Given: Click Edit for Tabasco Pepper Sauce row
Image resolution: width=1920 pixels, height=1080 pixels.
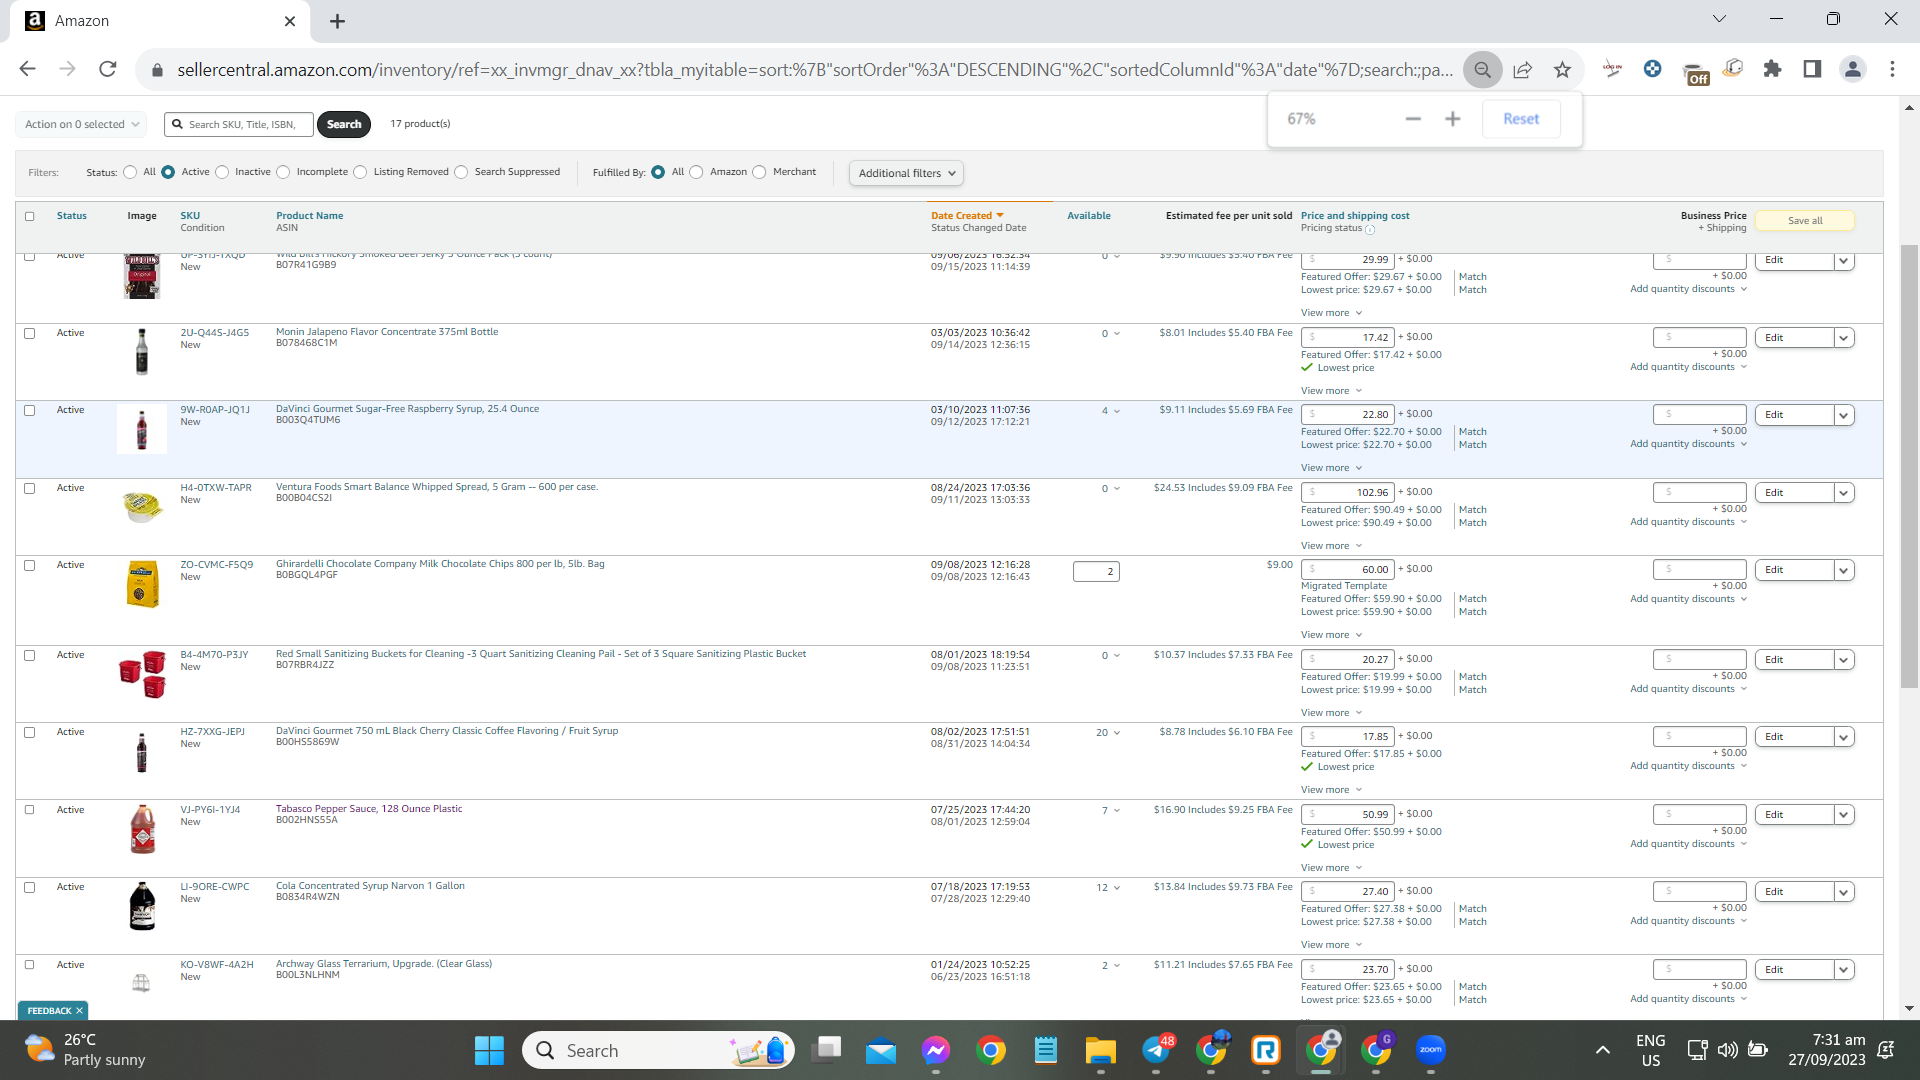Looking at the screenshot, I should tap(1794, 815).
